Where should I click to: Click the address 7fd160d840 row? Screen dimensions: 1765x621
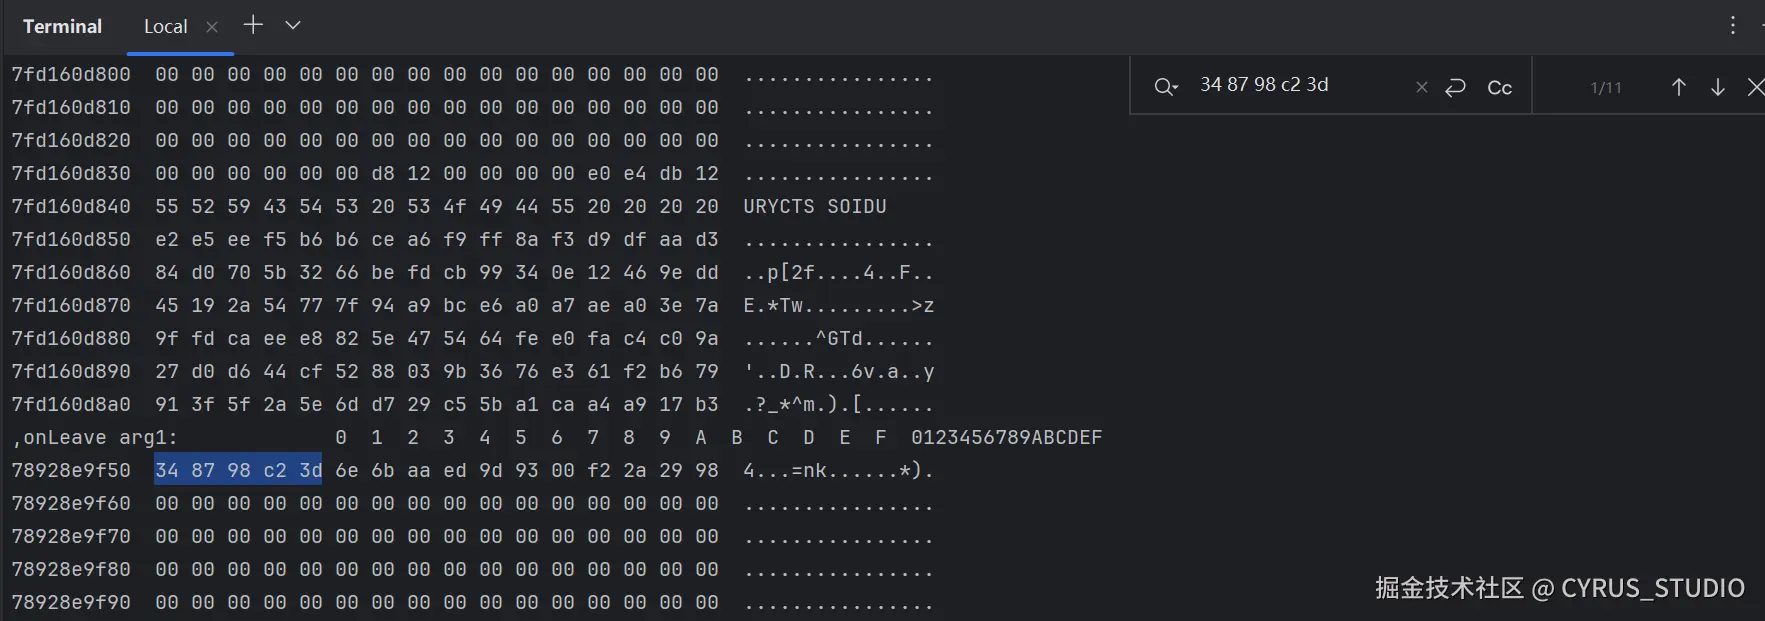[71, 206]
